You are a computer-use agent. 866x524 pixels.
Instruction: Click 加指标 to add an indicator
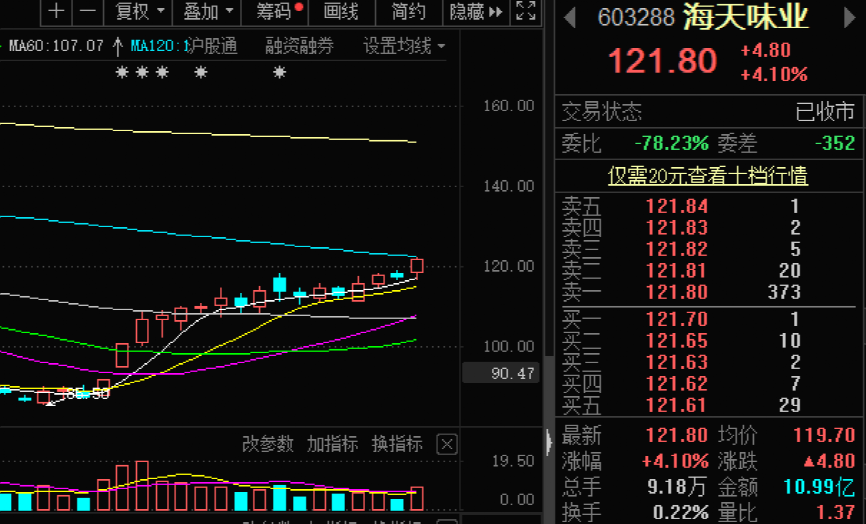[x=332, y=444]
